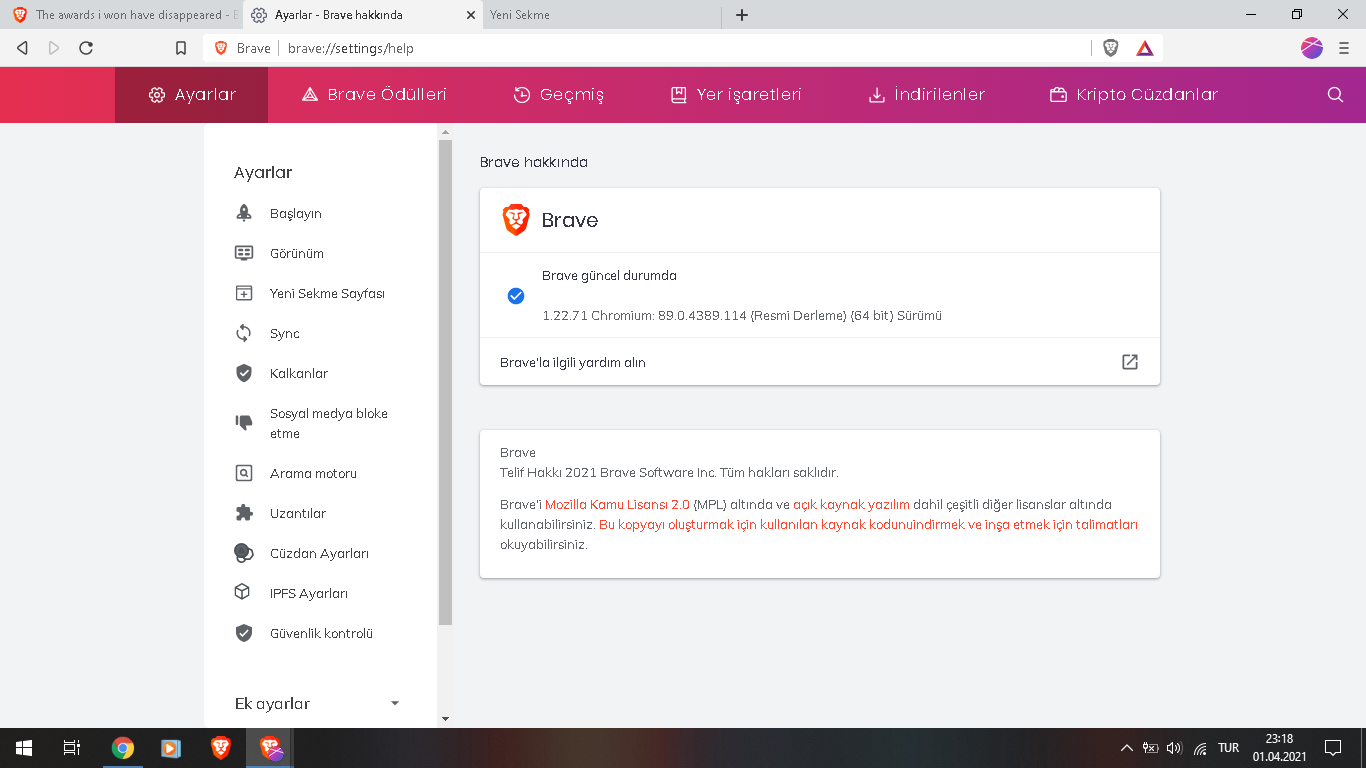Click the Uzantılar puzzle piece icon
The height and width of the screenshot is (768, 1366).
pyautogui.click(x=243, y=513)
